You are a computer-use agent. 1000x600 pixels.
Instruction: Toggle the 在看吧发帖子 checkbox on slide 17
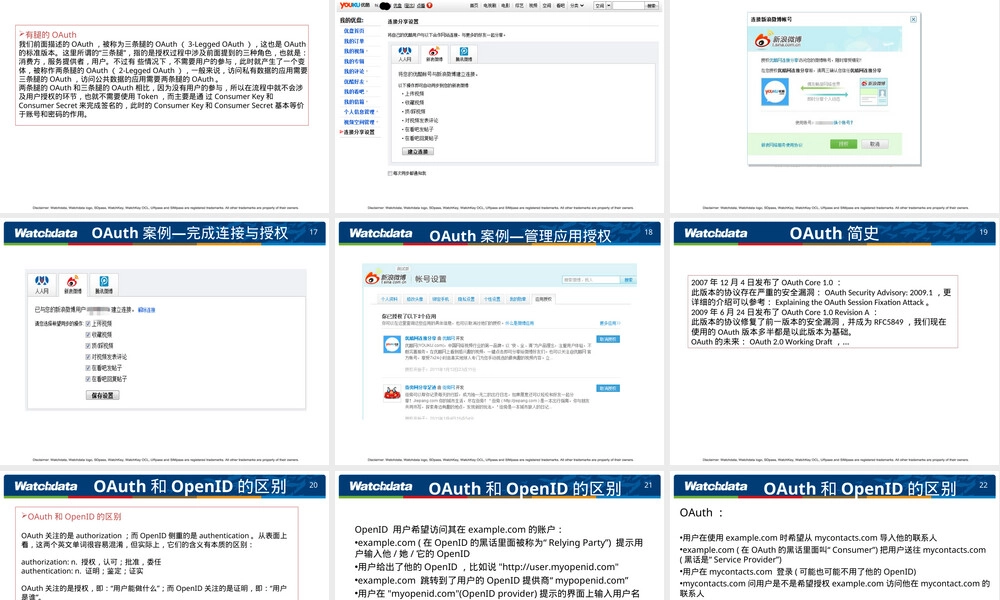(x=88, y=368)
